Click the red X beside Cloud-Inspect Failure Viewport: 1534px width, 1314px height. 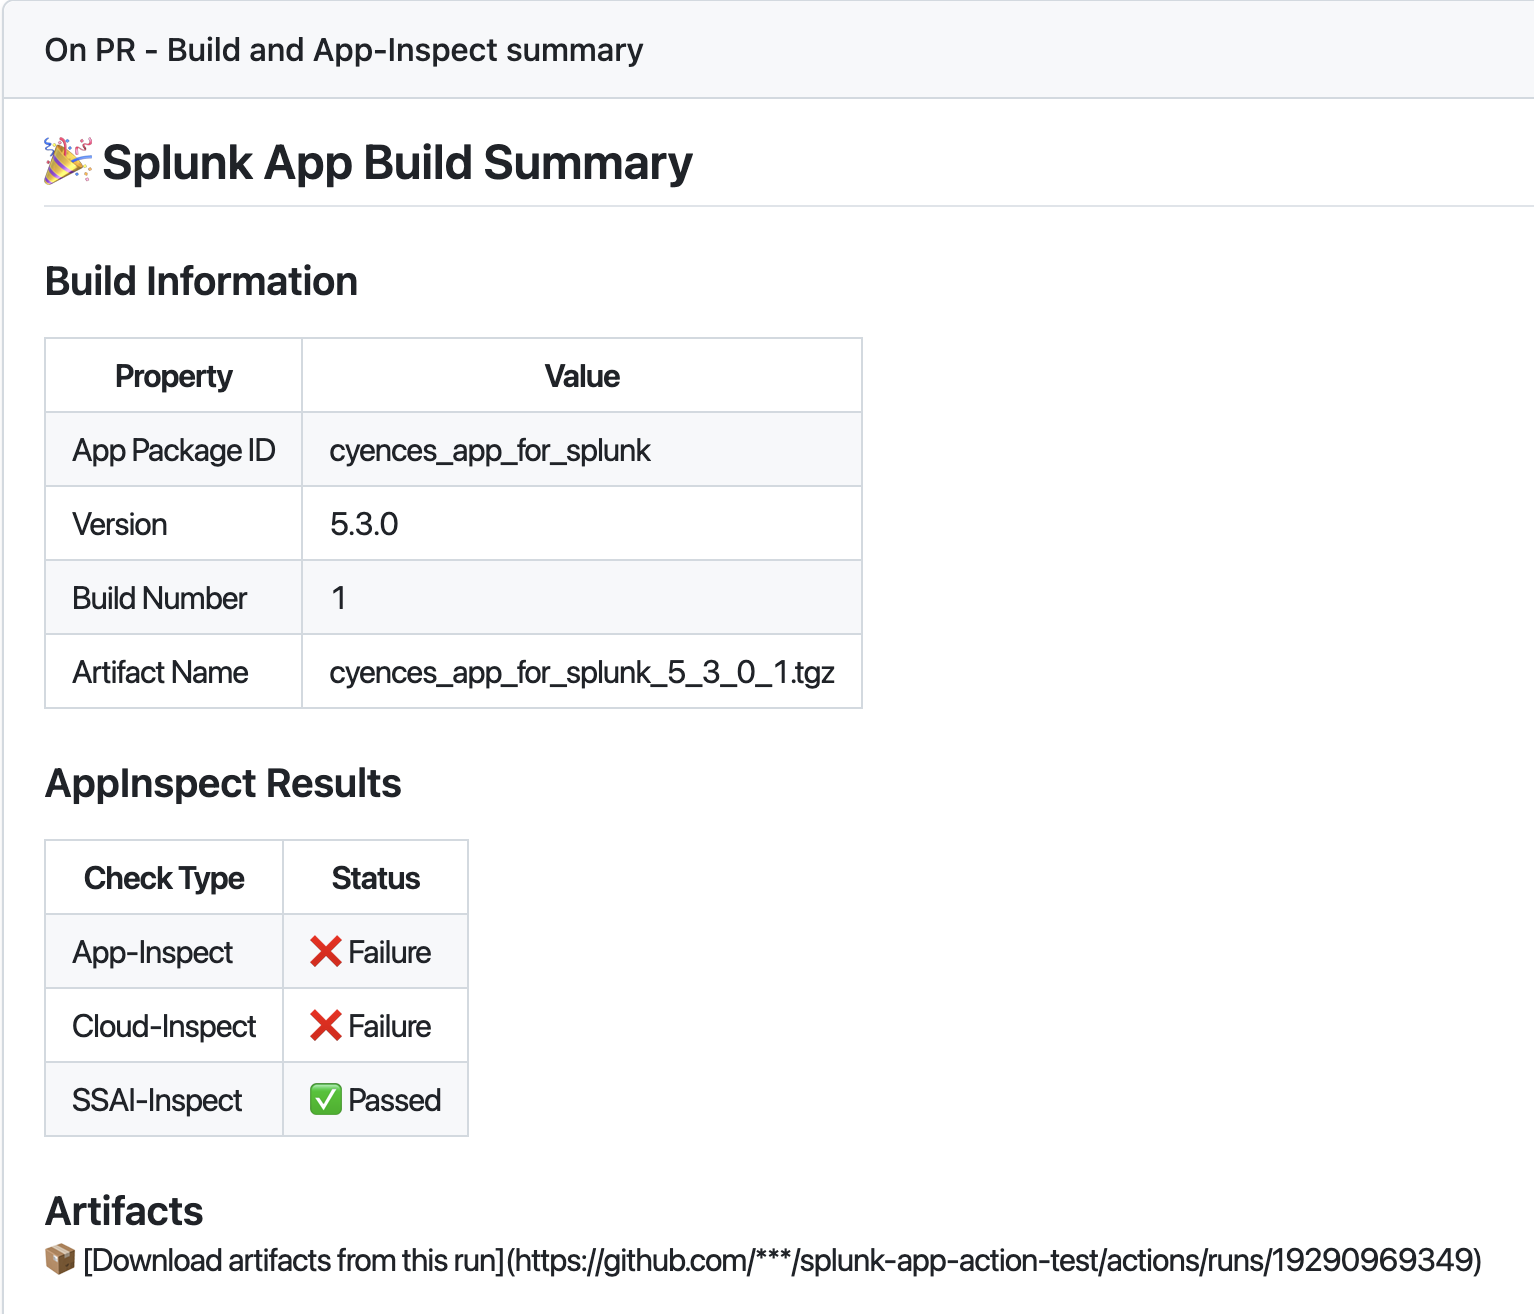326,1026
